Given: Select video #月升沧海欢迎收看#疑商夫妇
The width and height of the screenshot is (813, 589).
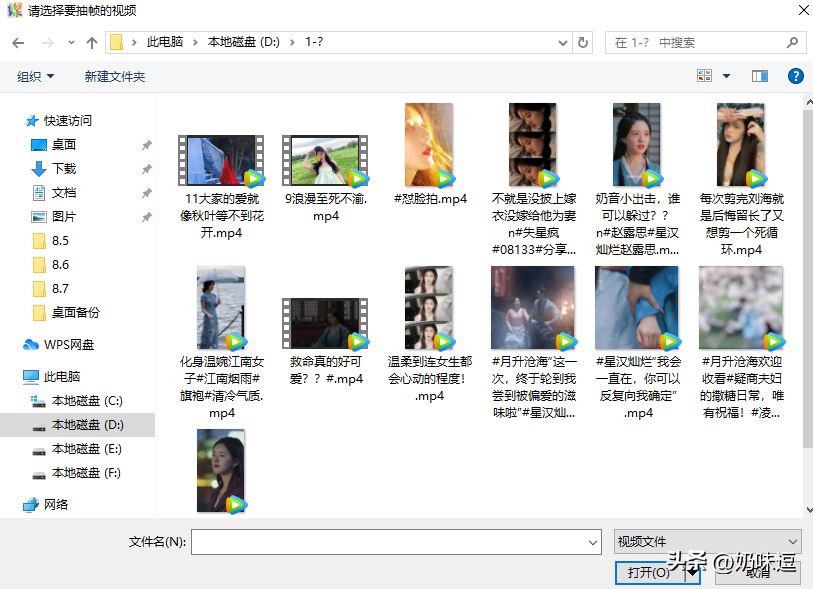Looking at the screenshot, I should 741,342.
